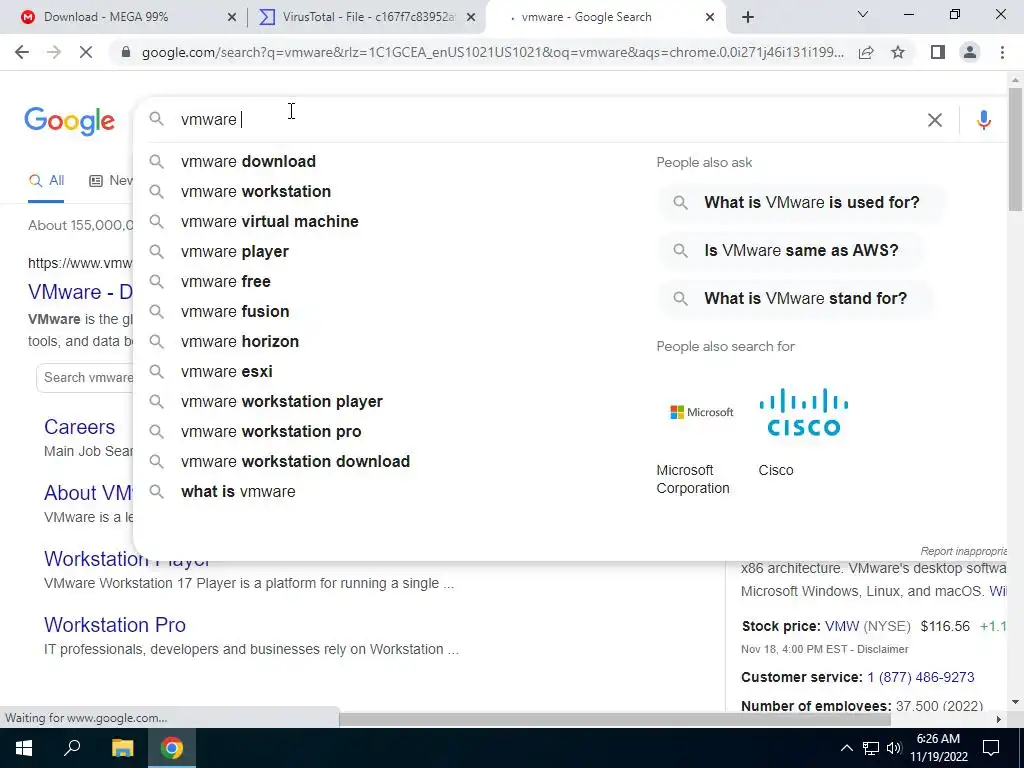Click the Cisco logo thumbnail

[803, 412]
